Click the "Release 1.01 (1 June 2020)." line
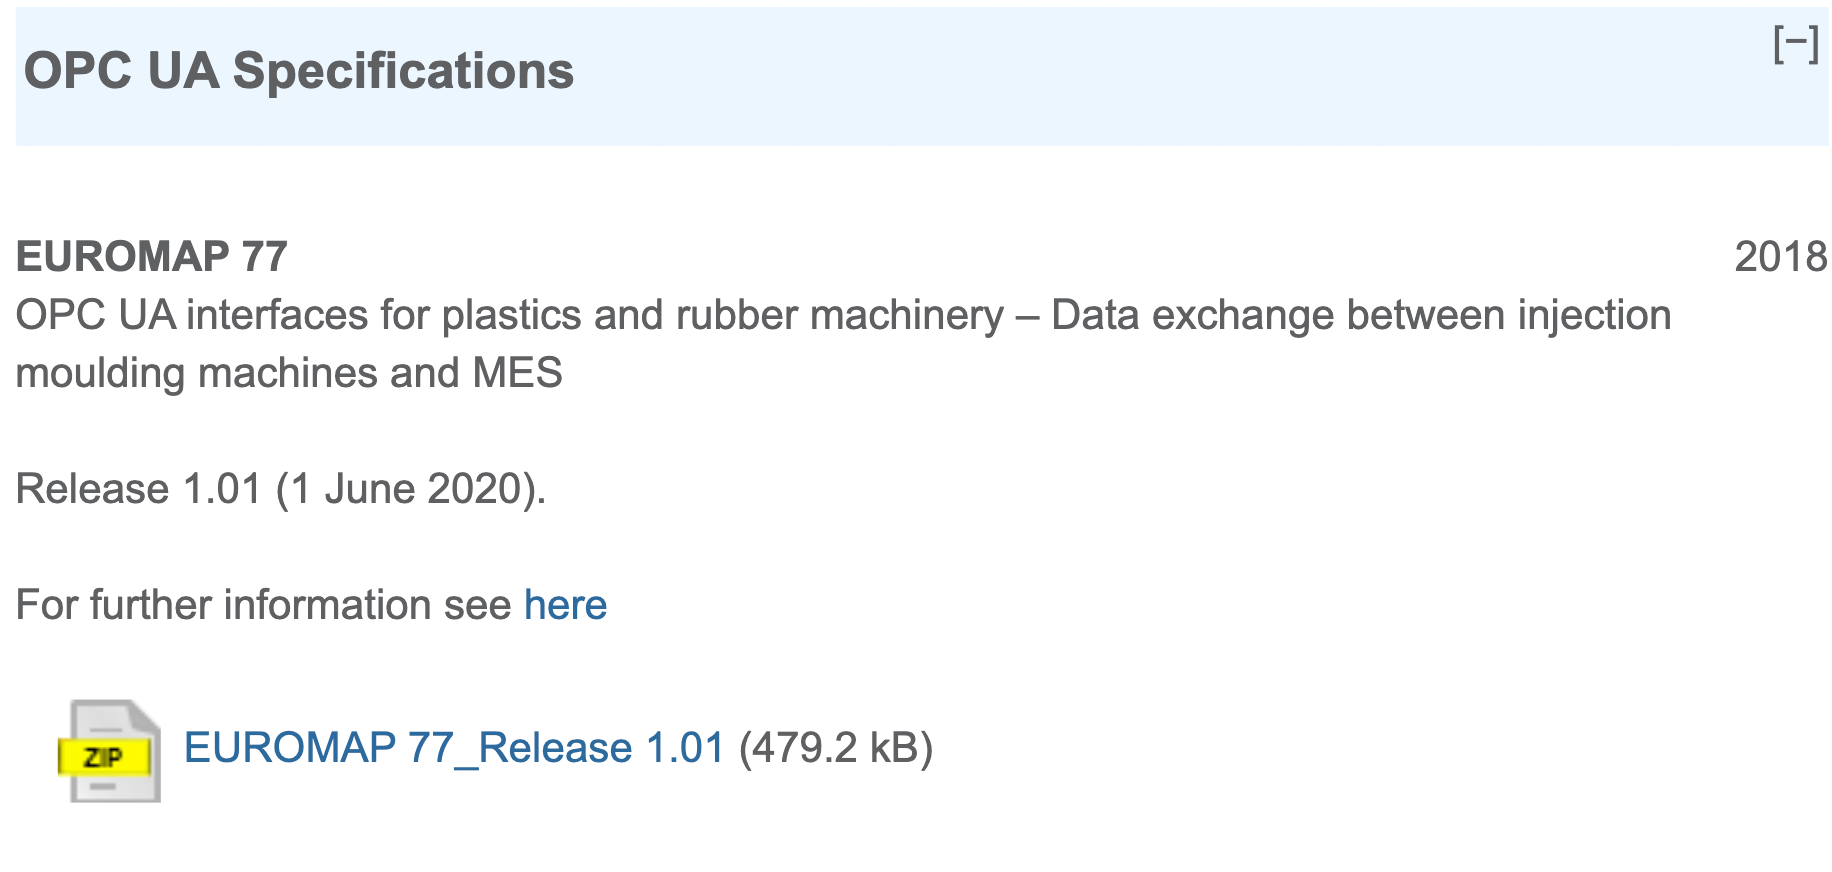 (281, 489)
